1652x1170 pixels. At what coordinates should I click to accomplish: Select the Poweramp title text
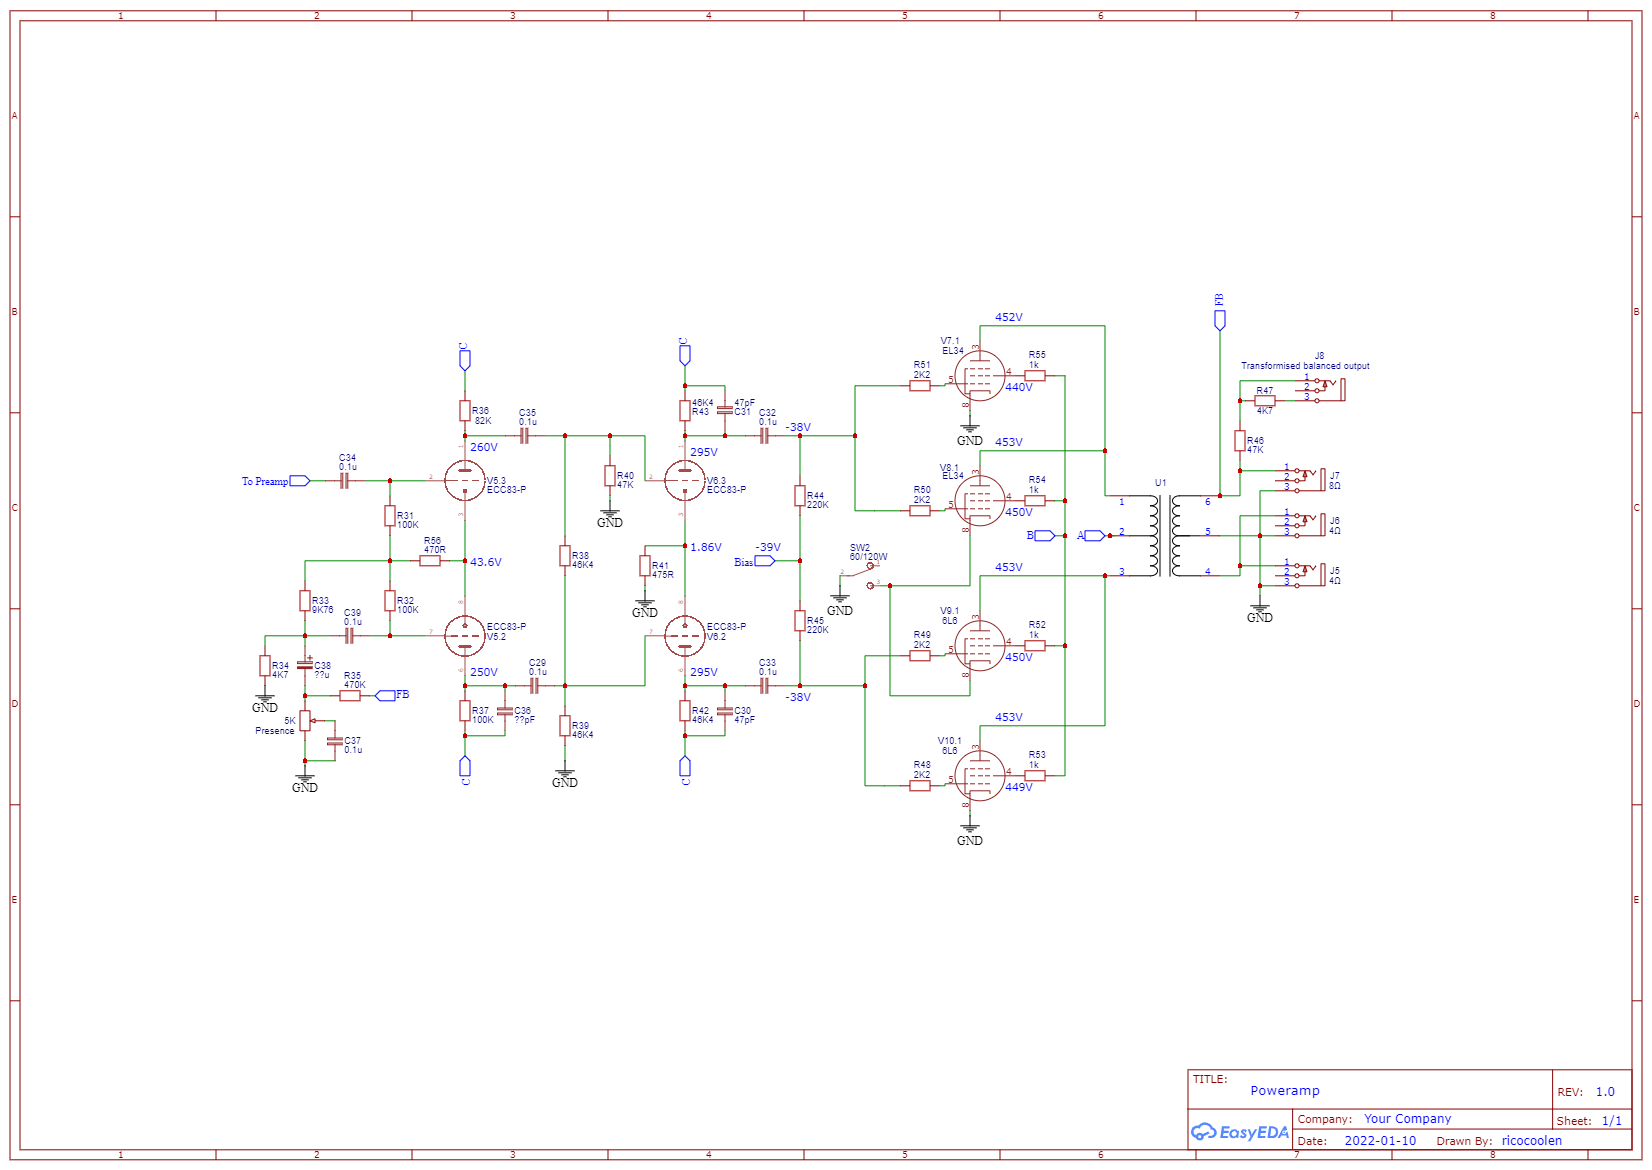pos(1285,1091)
